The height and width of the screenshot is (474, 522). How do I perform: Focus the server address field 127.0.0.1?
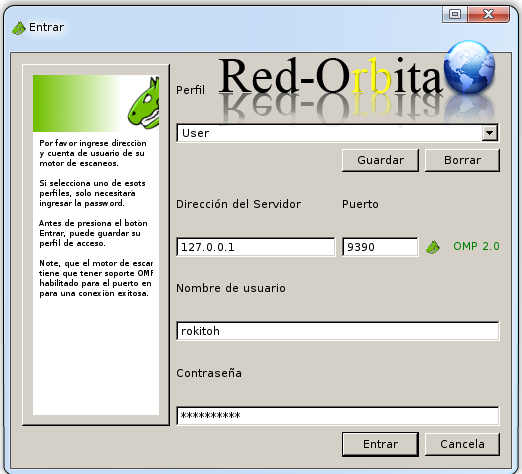[x=256, y=247]
